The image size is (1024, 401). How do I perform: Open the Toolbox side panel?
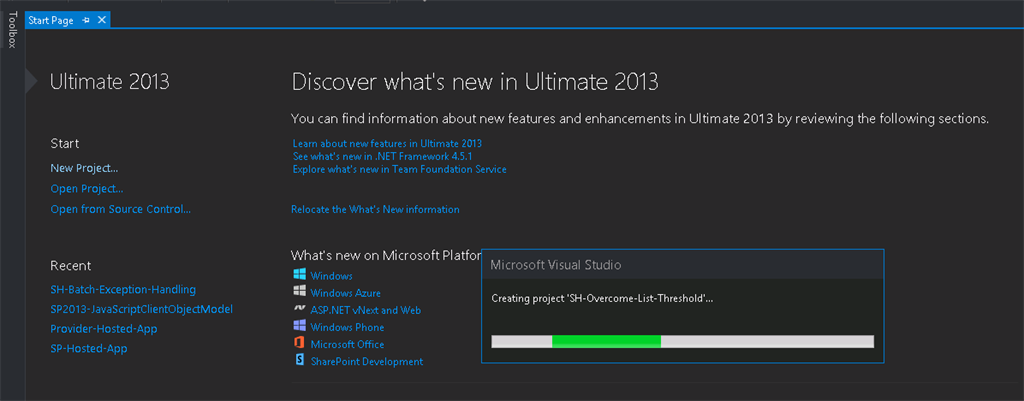click(x=12, y=29)
